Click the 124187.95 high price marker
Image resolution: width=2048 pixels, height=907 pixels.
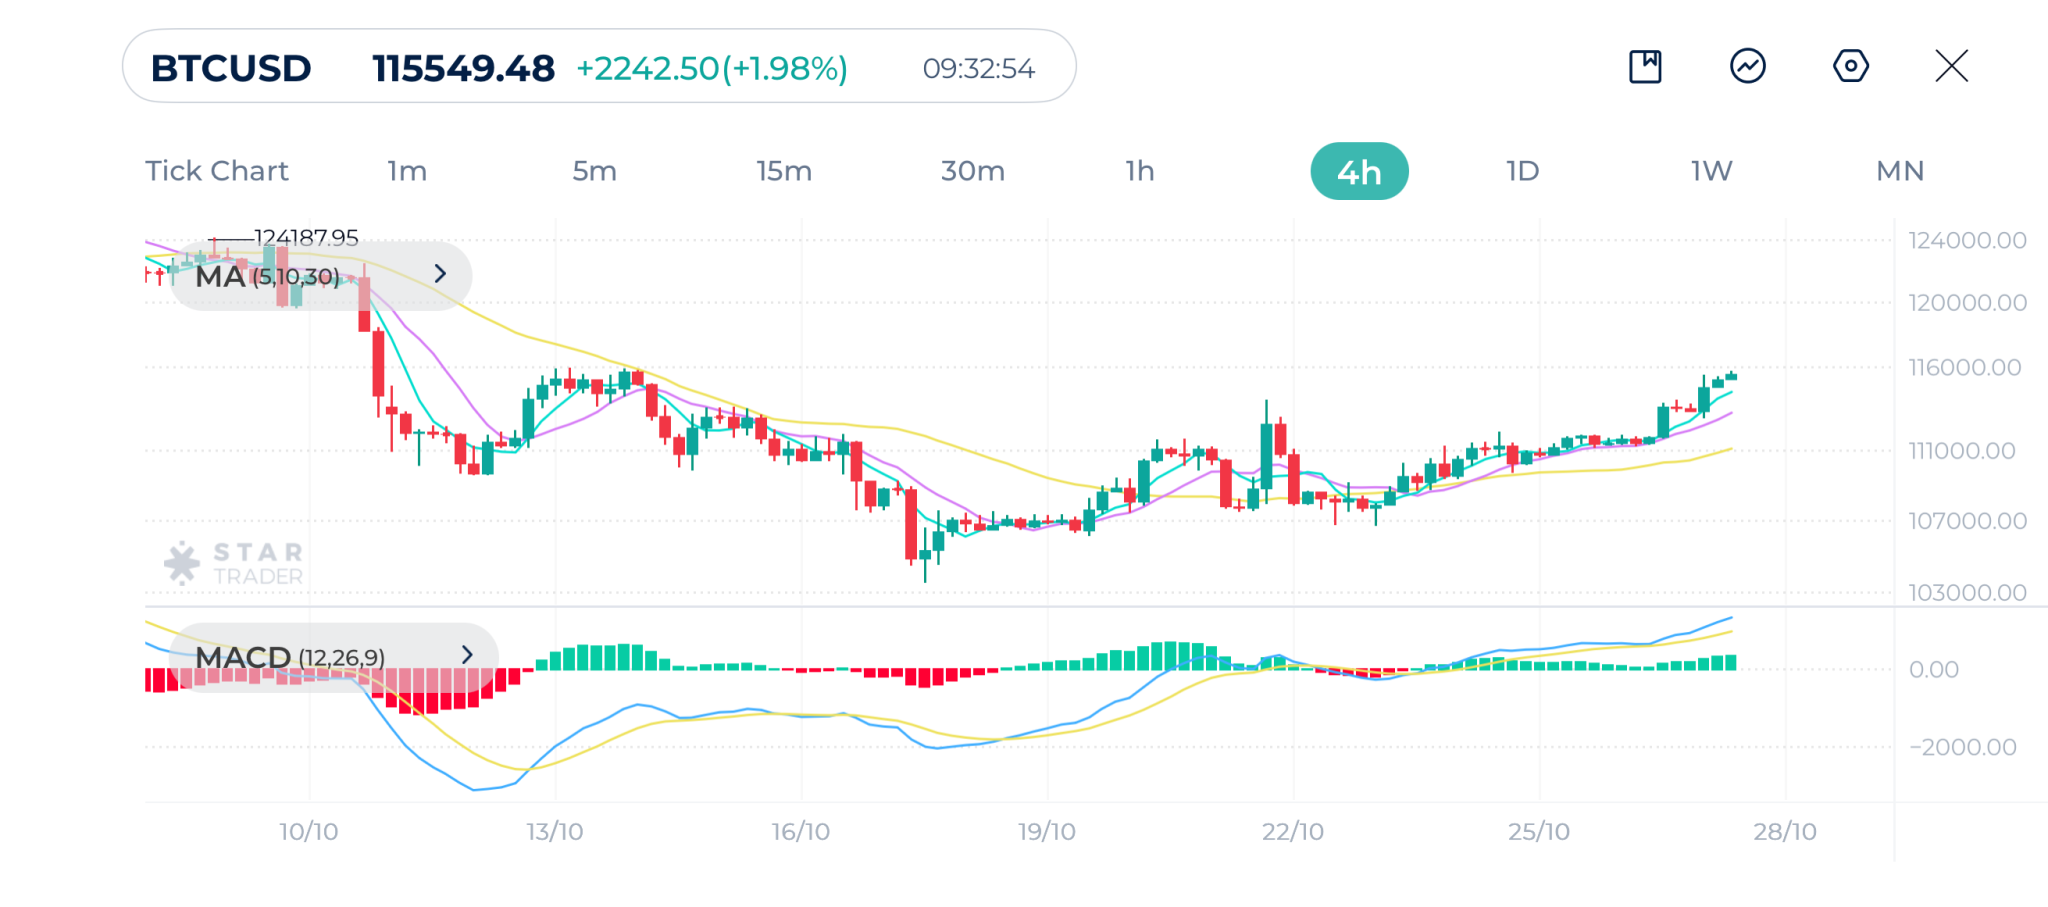click(305, 238)
